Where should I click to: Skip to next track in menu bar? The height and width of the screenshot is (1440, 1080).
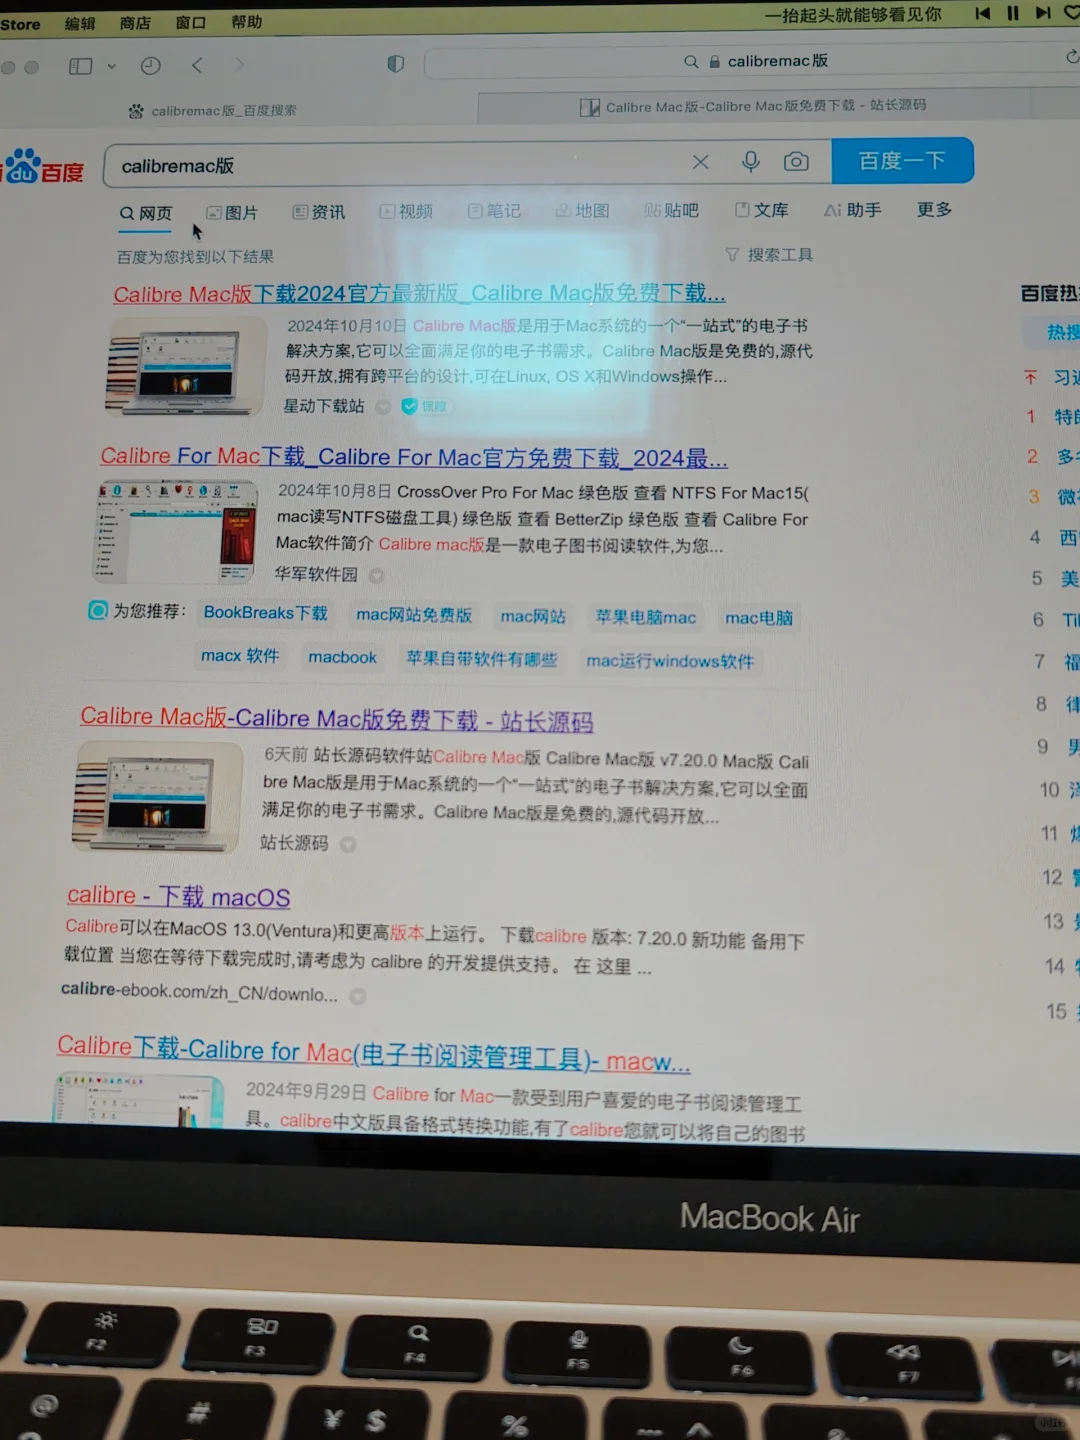pos(1042,12)
